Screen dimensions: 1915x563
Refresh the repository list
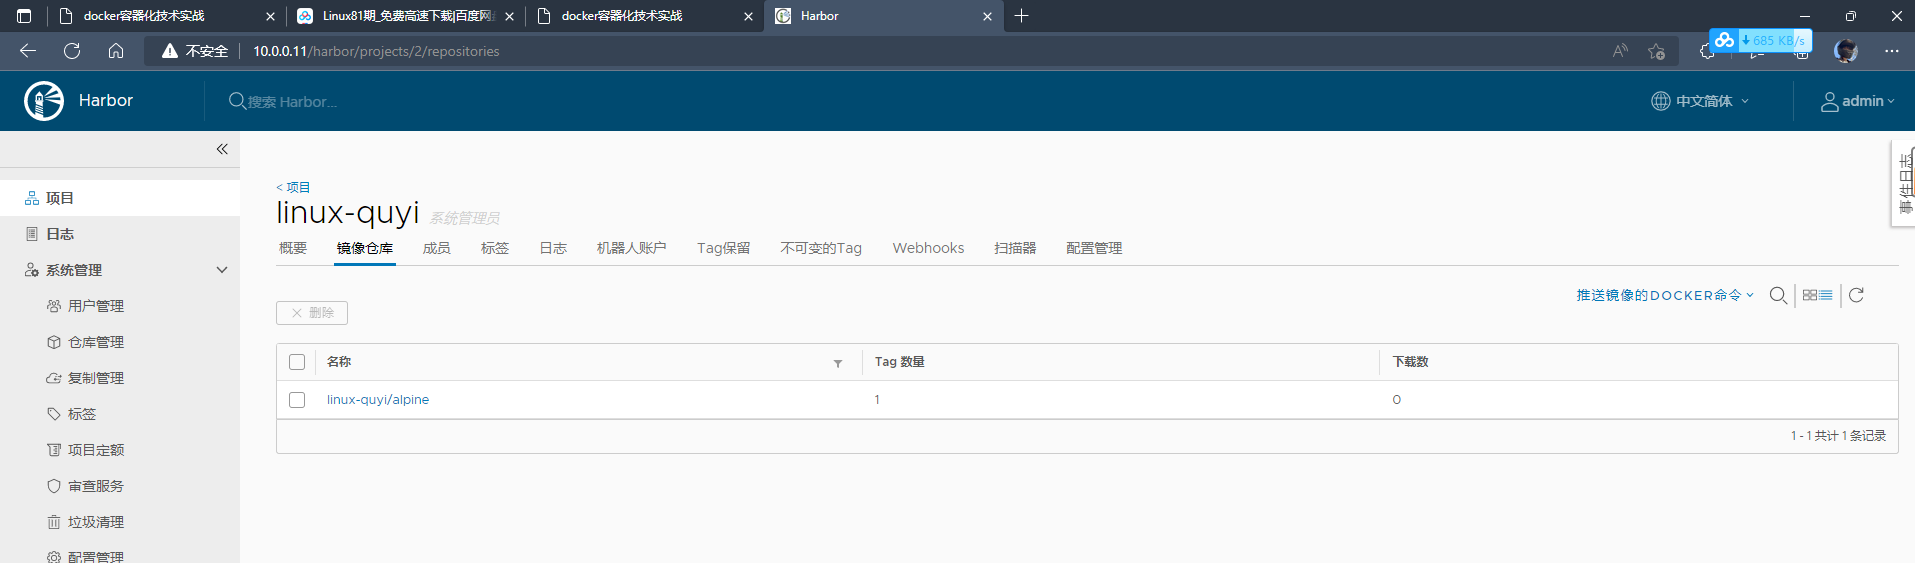click(1856, 295)
